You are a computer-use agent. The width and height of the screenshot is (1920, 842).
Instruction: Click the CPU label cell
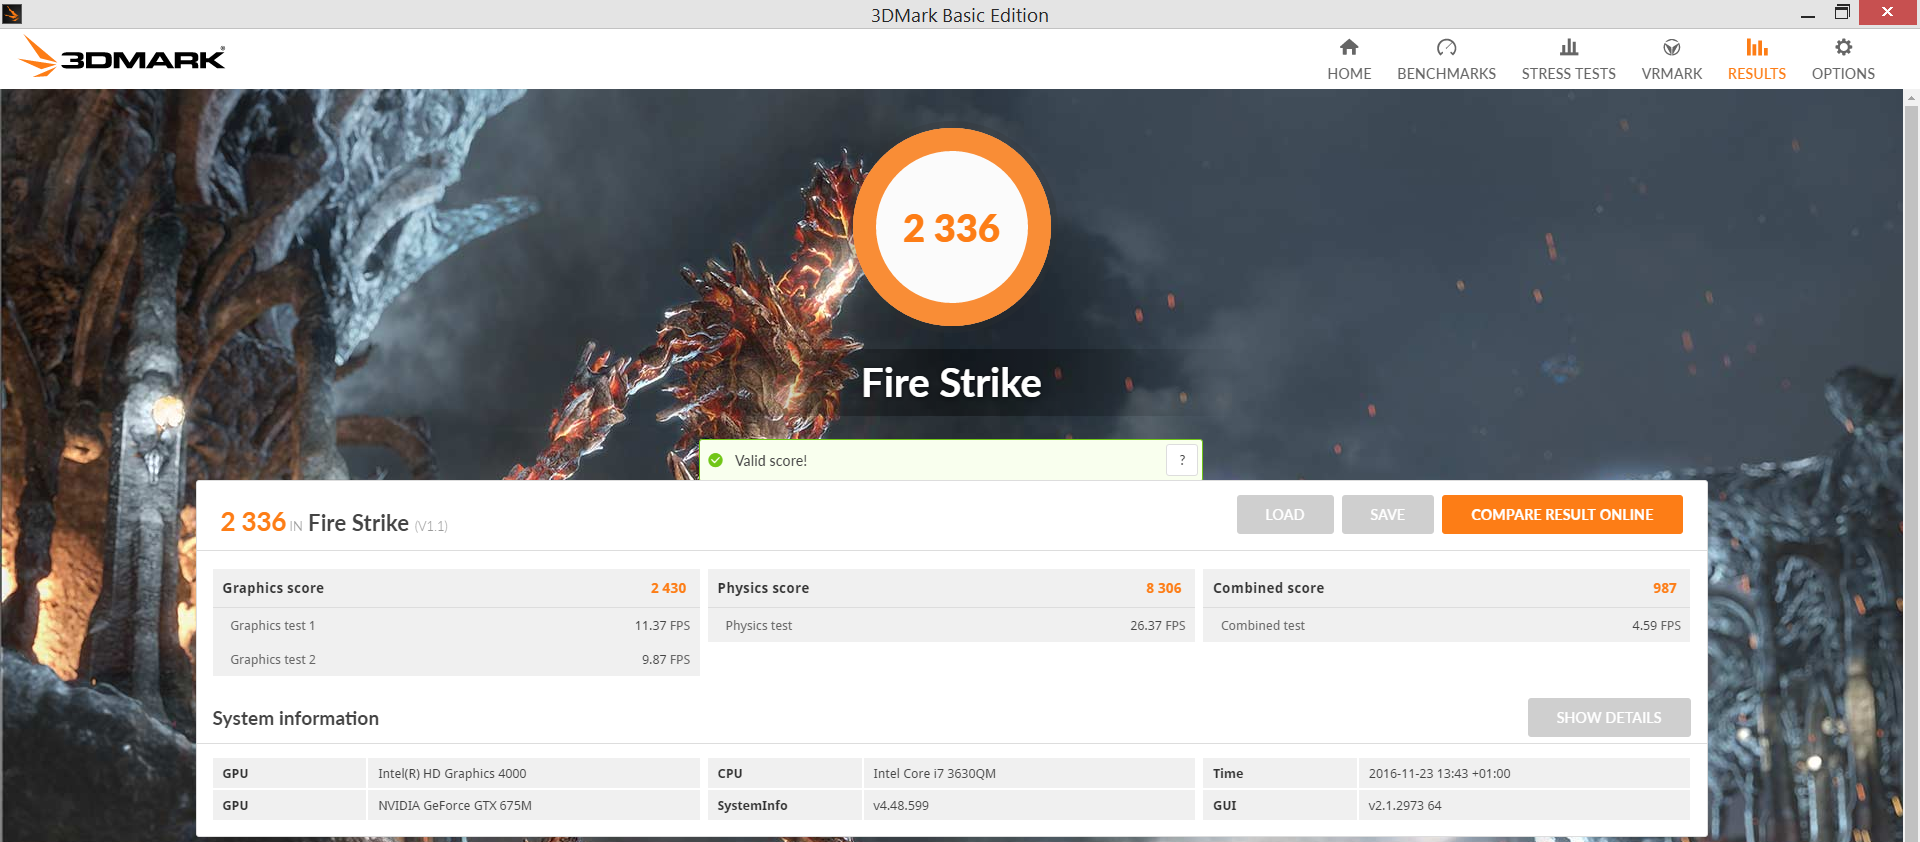[784, 774]
